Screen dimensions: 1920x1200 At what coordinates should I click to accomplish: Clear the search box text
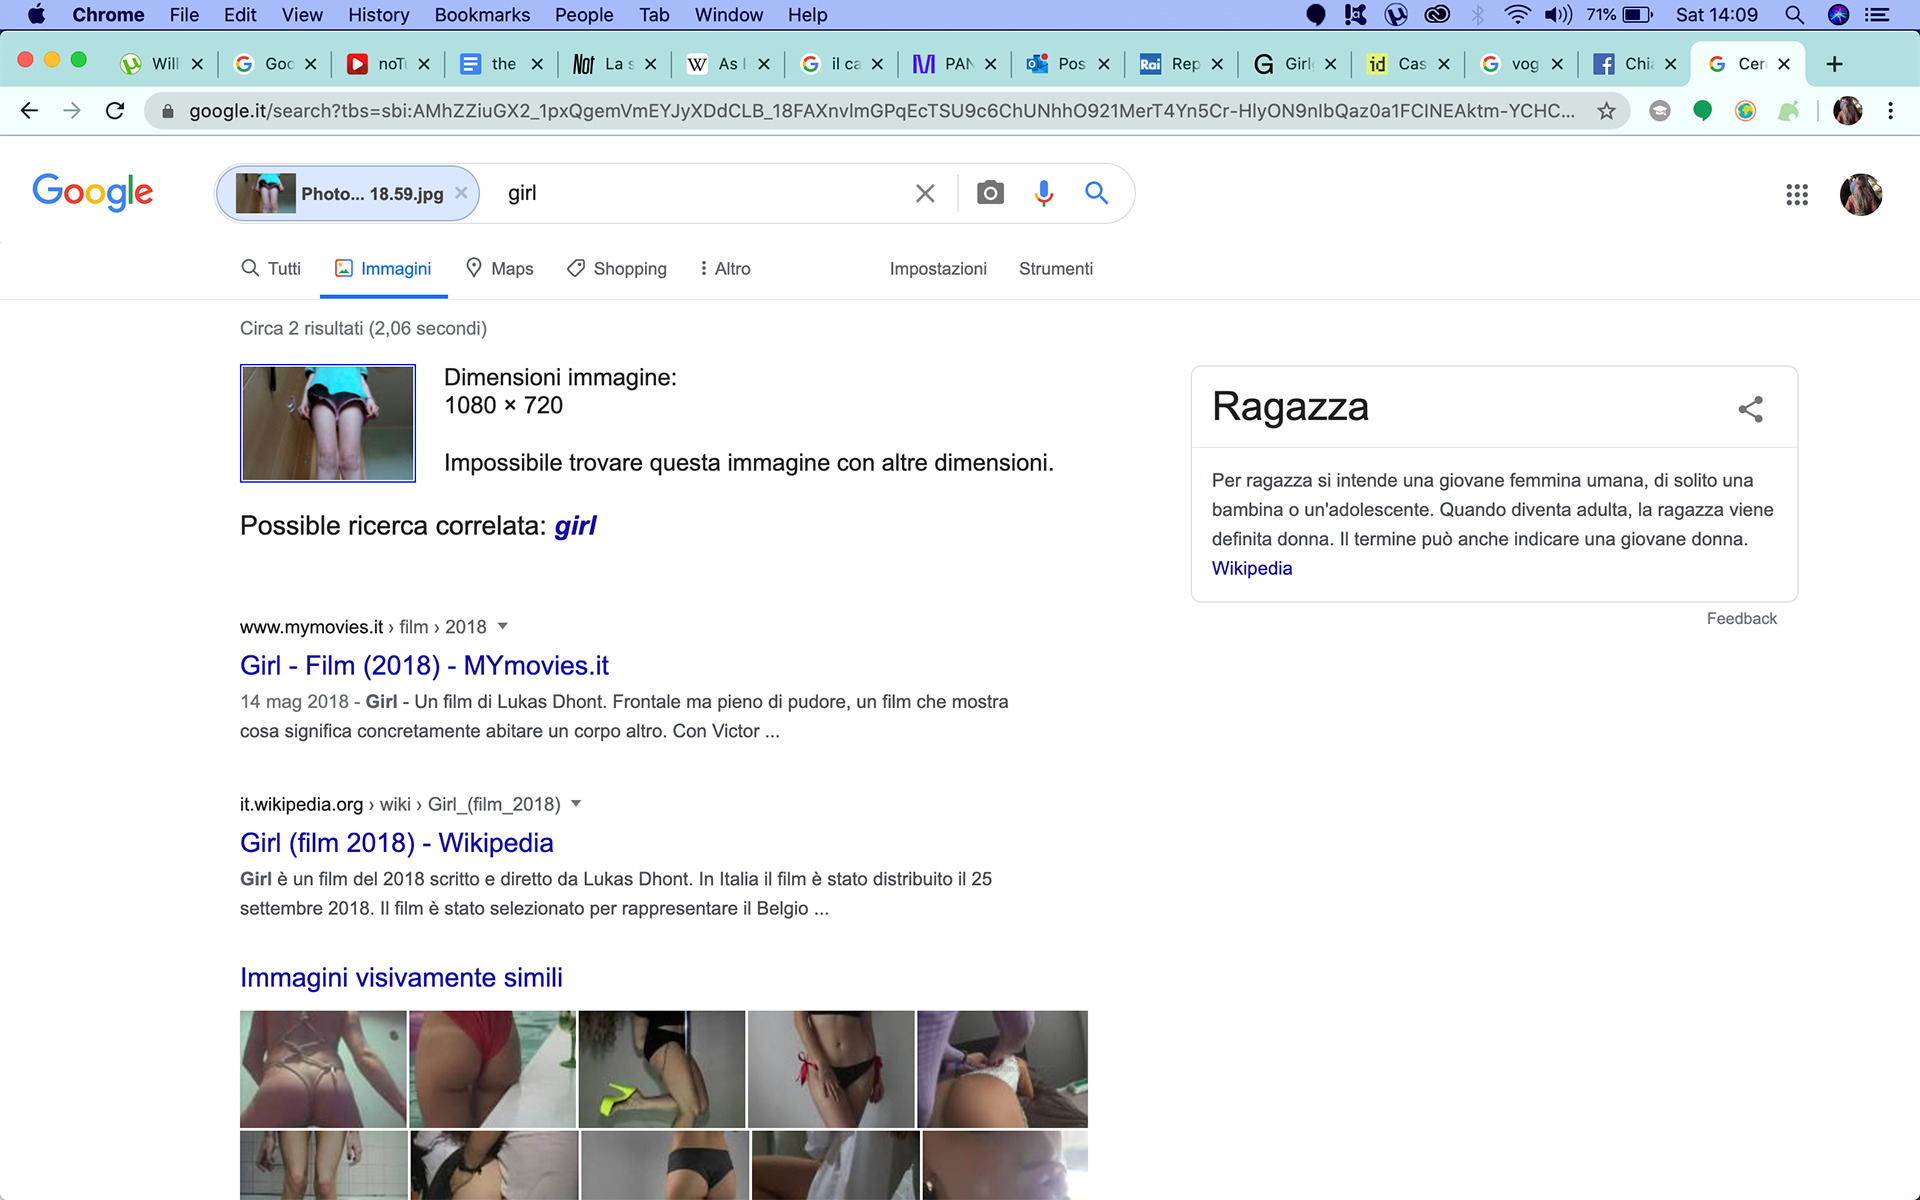click(x=925, y=193)
